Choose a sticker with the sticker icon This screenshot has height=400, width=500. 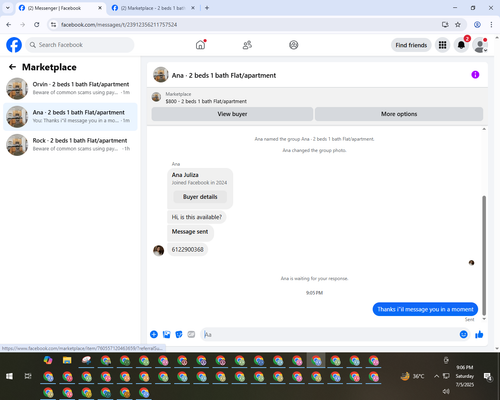[x=179, y=334]
